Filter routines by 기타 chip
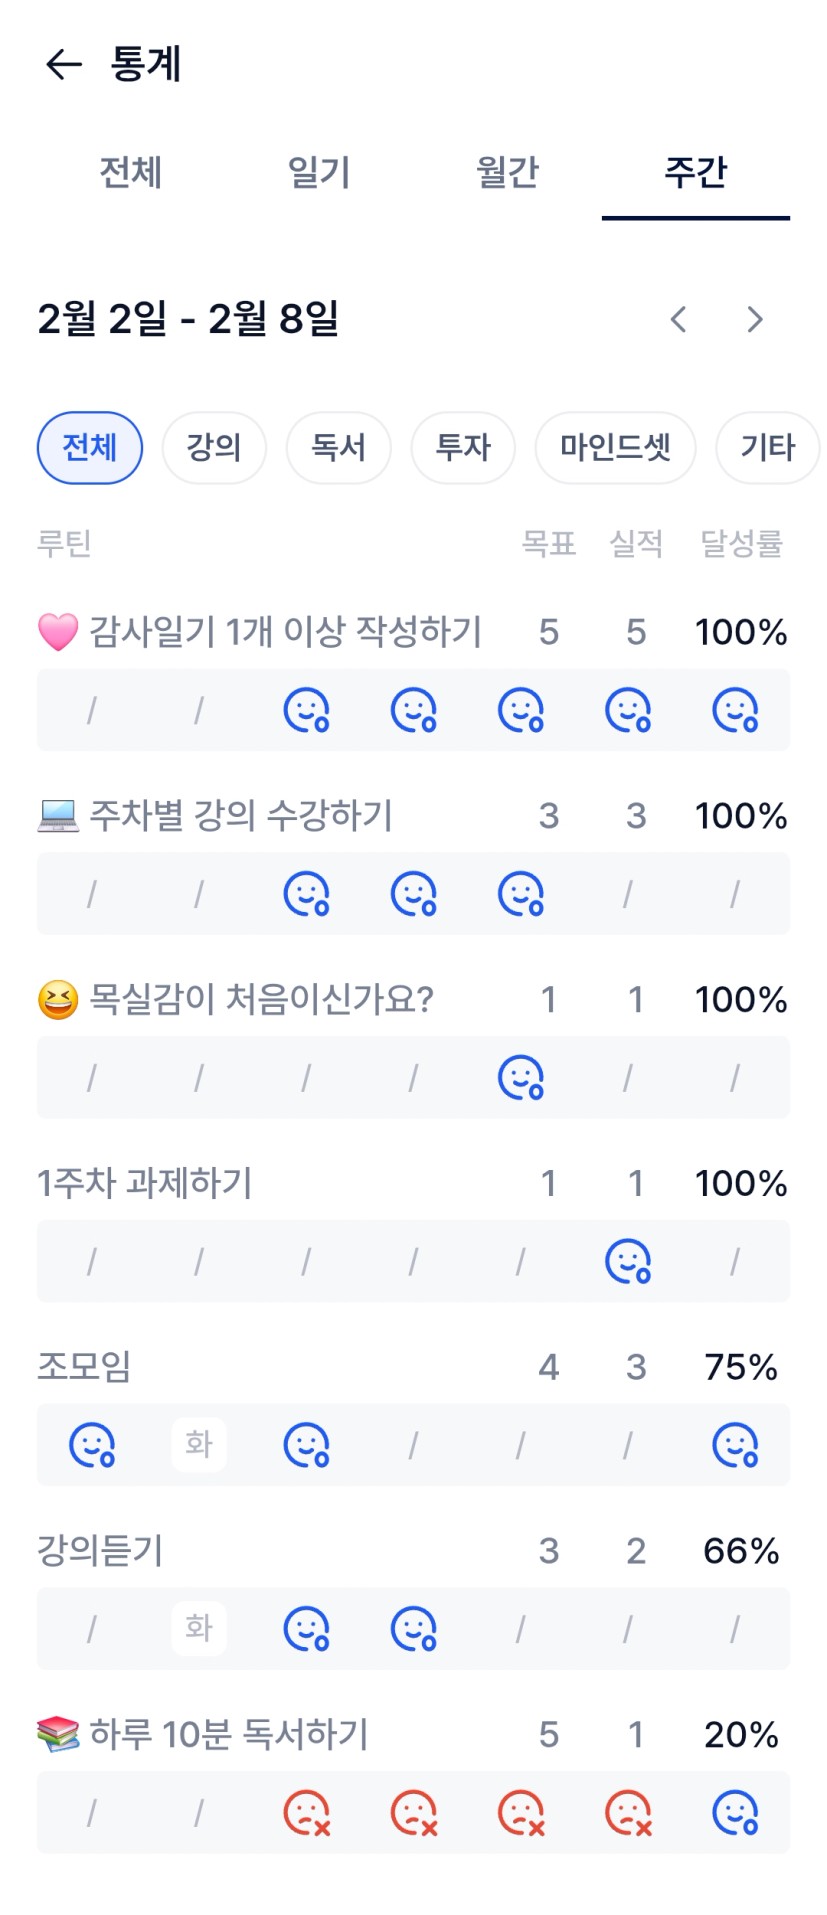This screenshot has width=827, height=1915. 767,447
